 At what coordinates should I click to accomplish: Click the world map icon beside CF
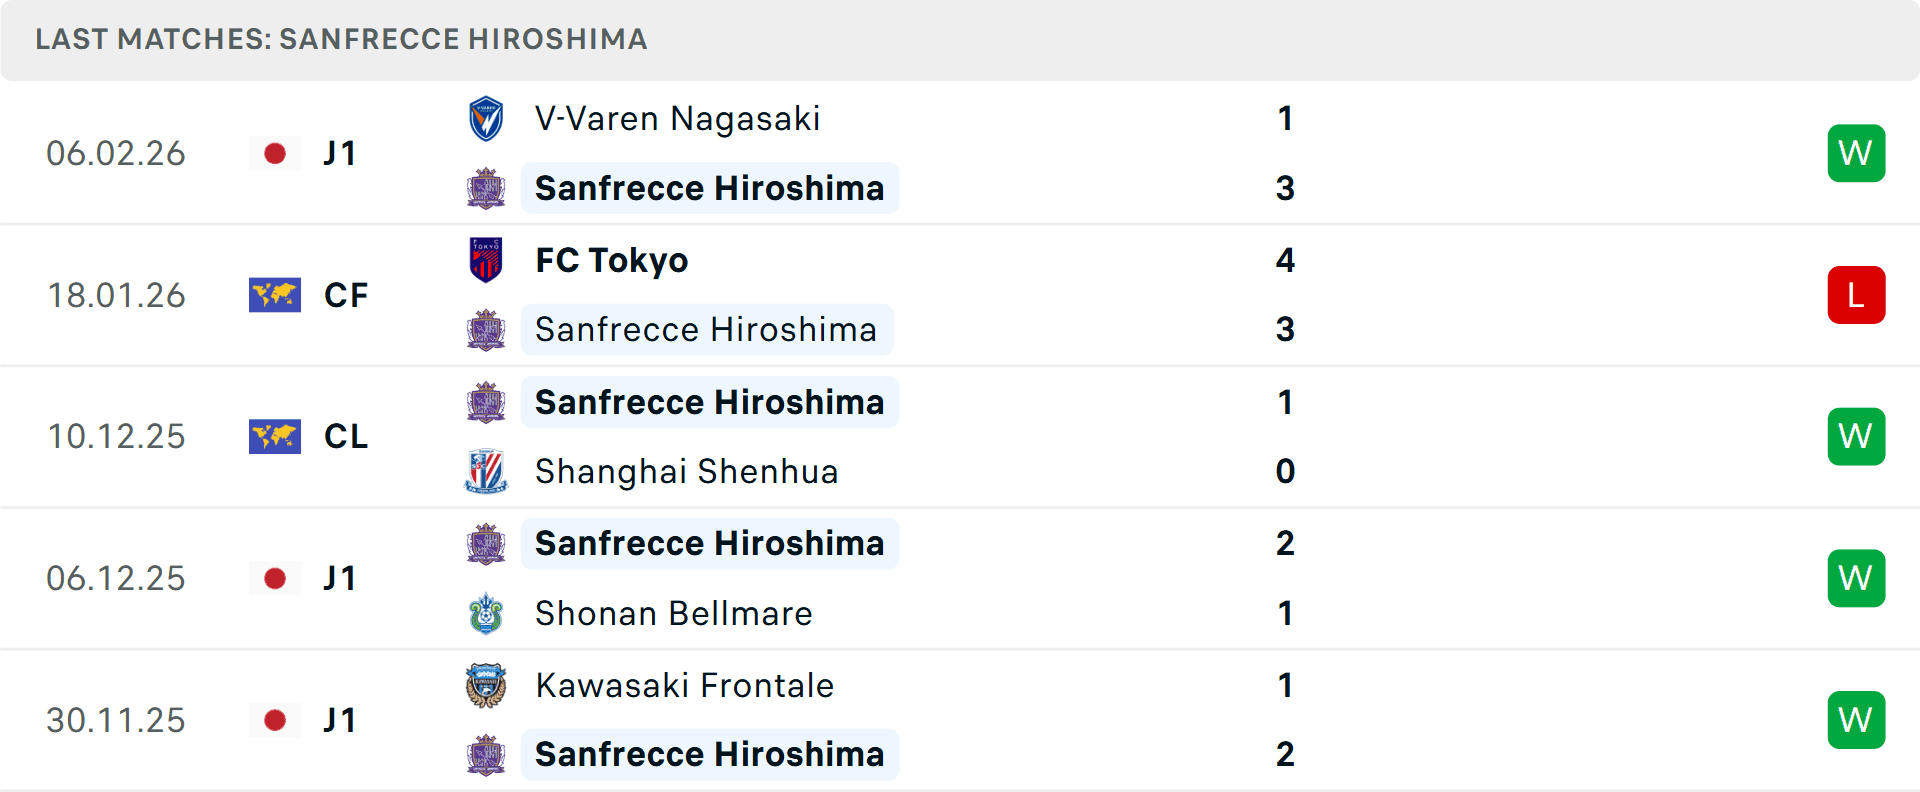point(275,295)
